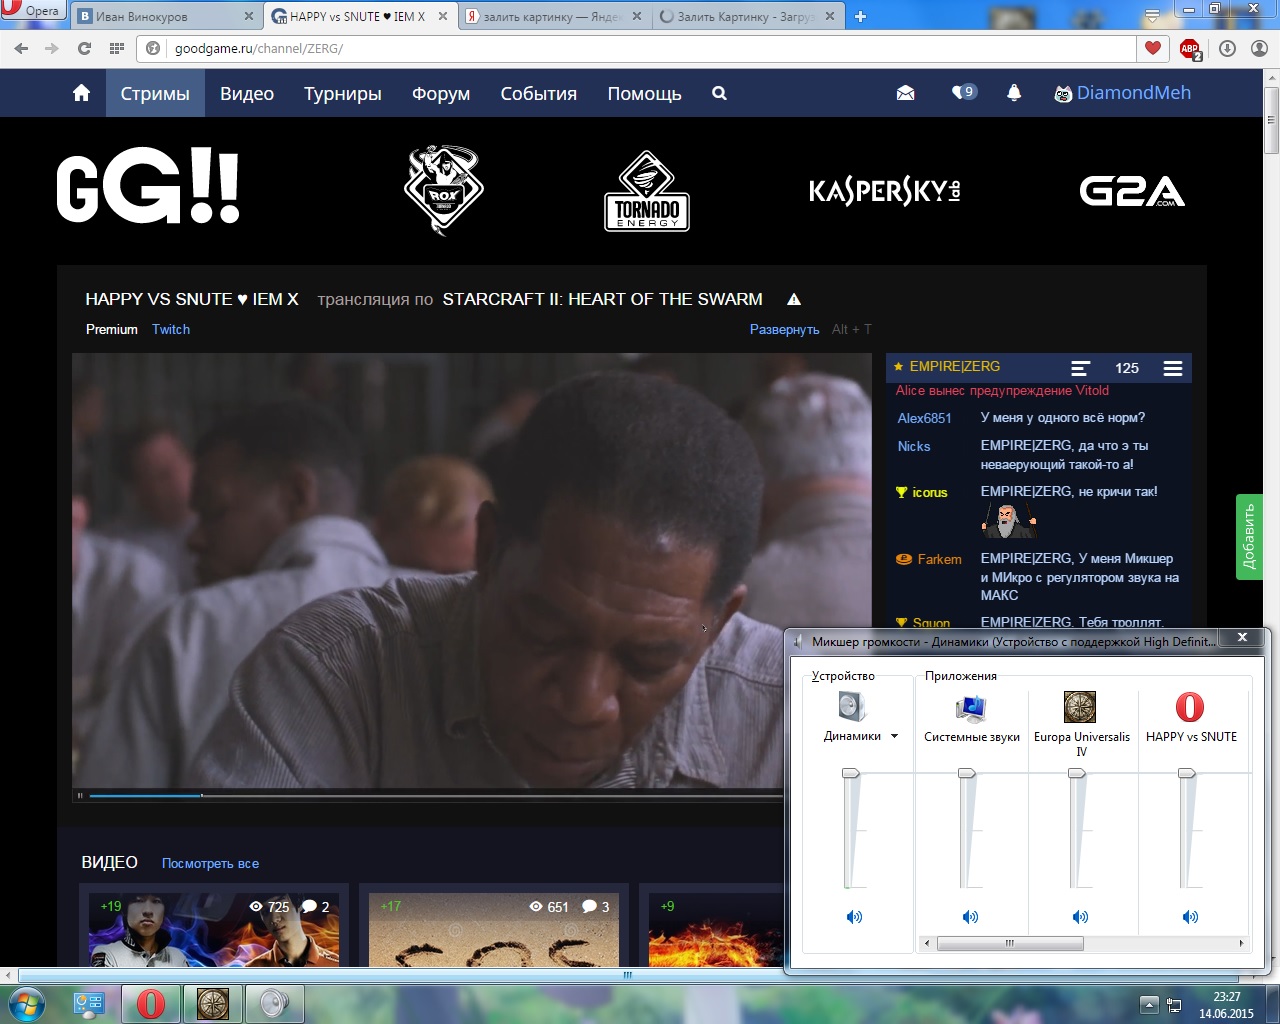The width and height of the screenshot is (1280, 1024).
Task: Open STARCRAFT II: HEART OF THE SWARM link
Action: (x=602, y=299)
